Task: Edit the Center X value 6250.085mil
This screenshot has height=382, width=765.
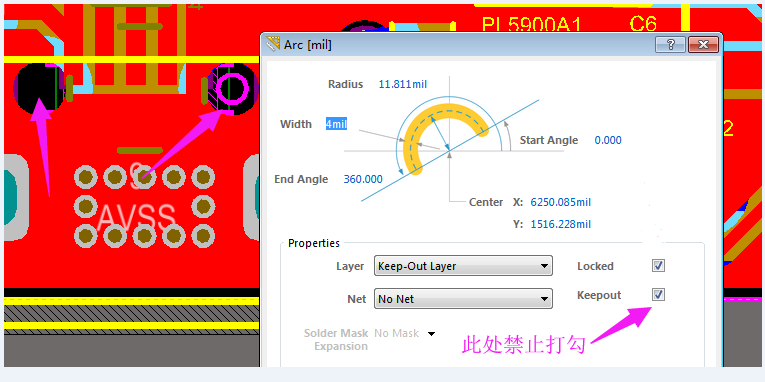Action: click(x=561, y=202)
